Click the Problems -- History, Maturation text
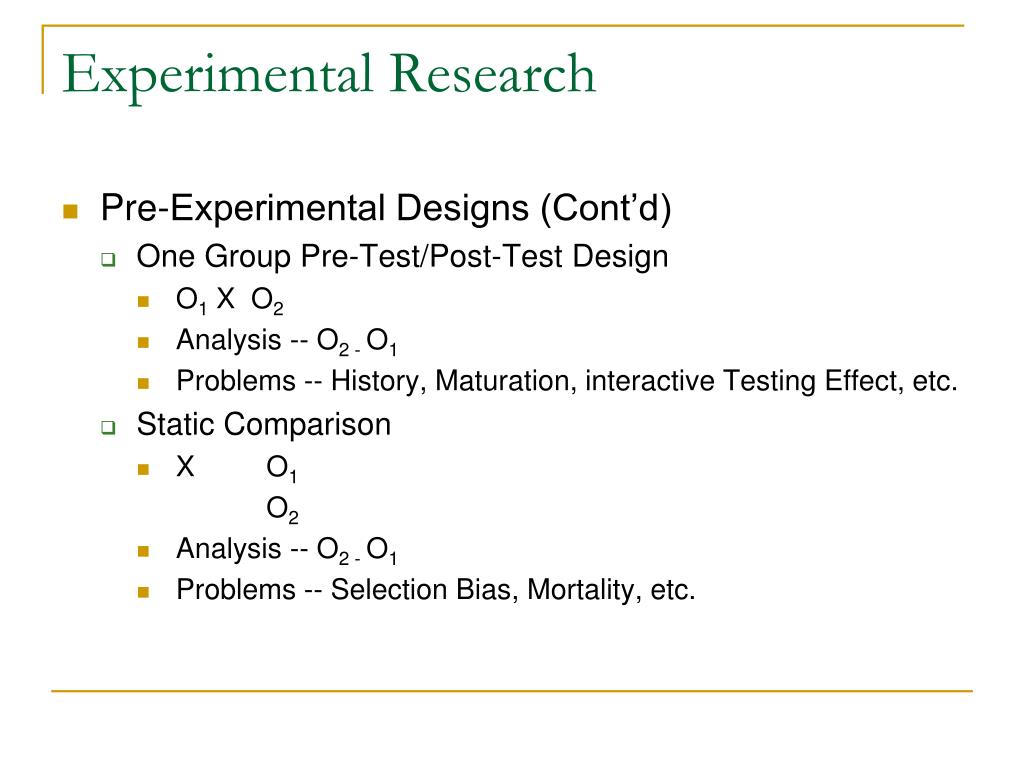This screenshot has height=768, width=1024. point(567,381)
